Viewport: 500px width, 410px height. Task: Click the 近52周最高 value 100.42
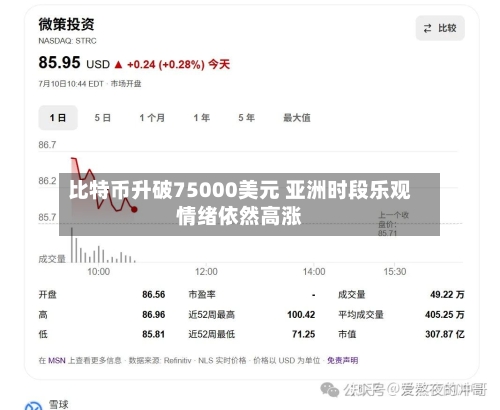(301, 314)
